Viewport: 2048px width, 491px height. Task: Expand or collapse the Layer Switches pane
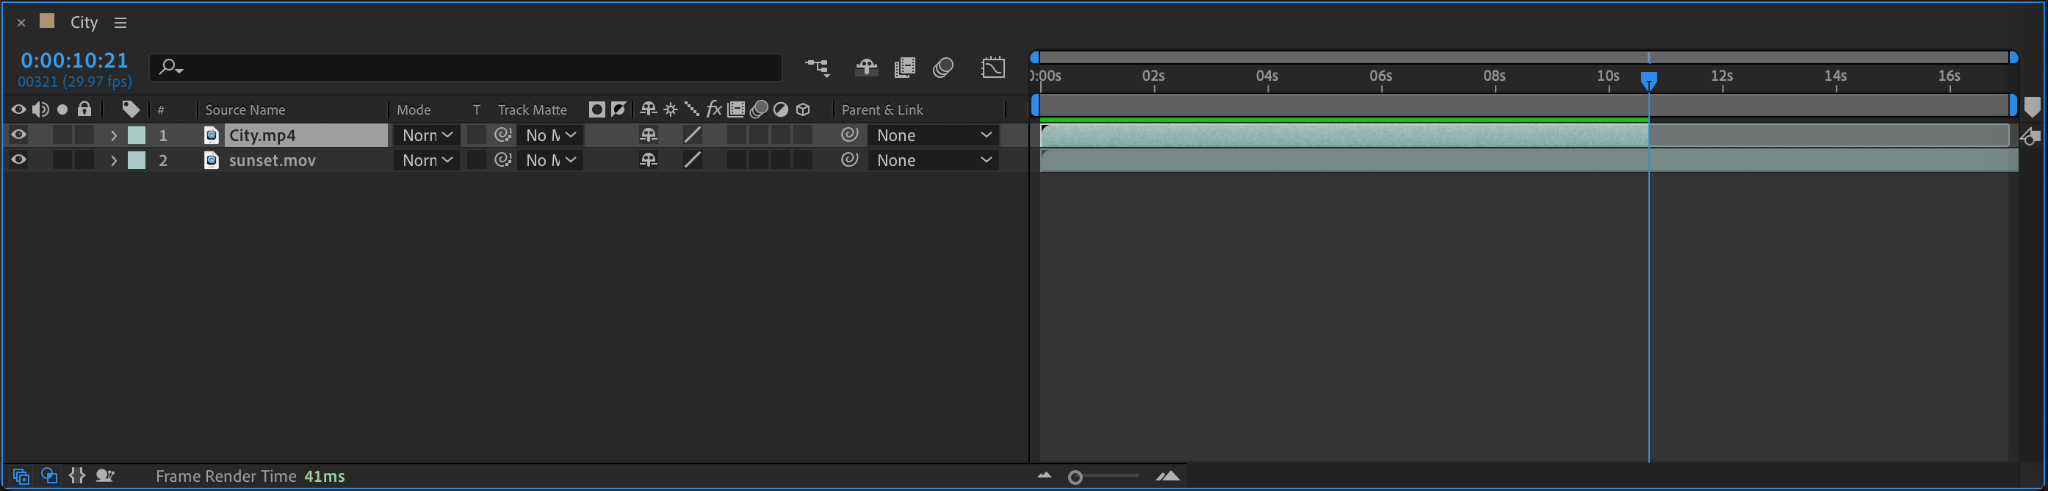pyautogui.click(x=20, y=476)
